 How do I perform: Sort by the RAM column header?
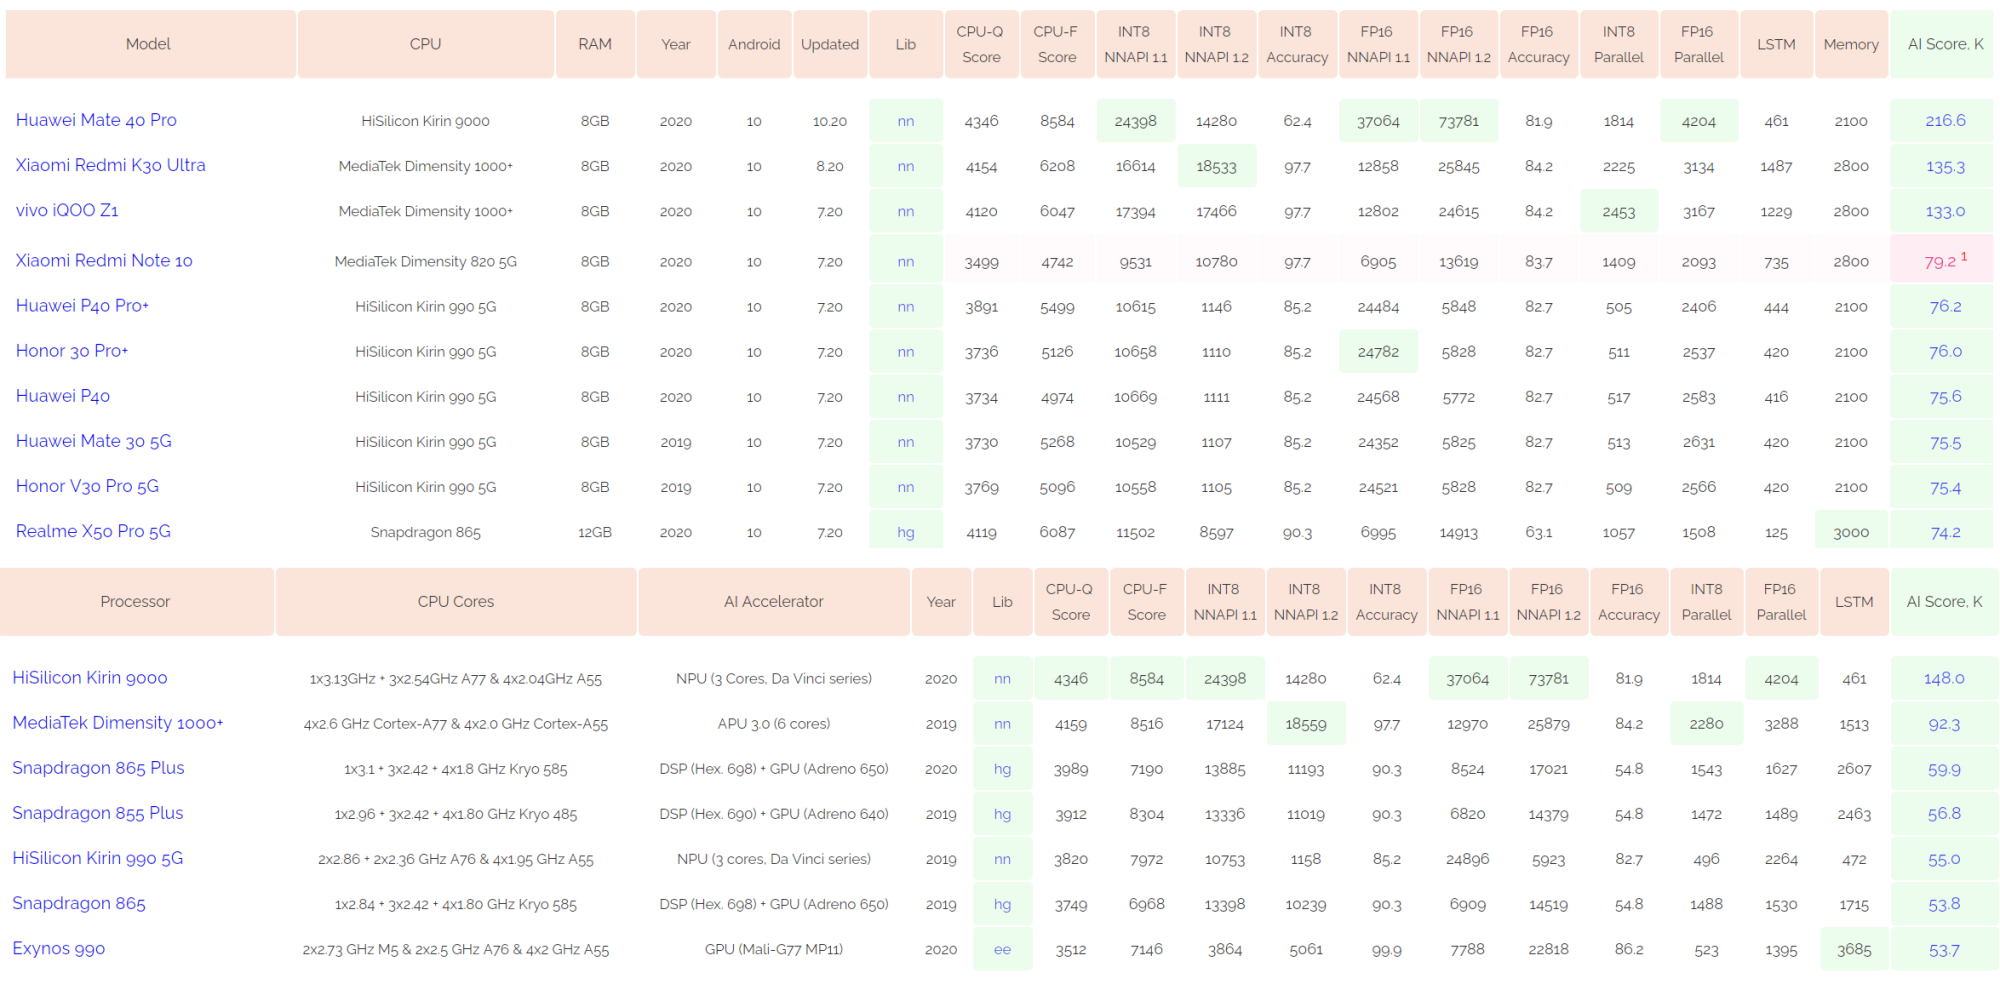coord(595,44)
